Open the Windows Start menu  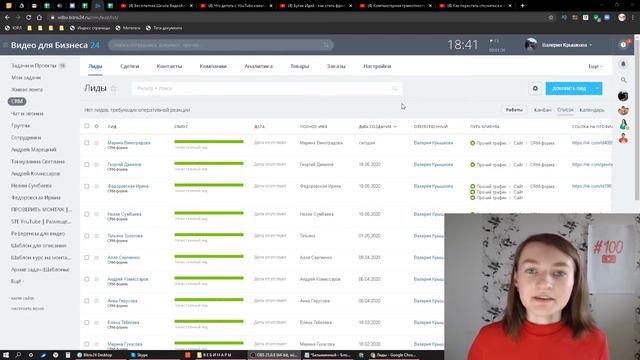6,355
